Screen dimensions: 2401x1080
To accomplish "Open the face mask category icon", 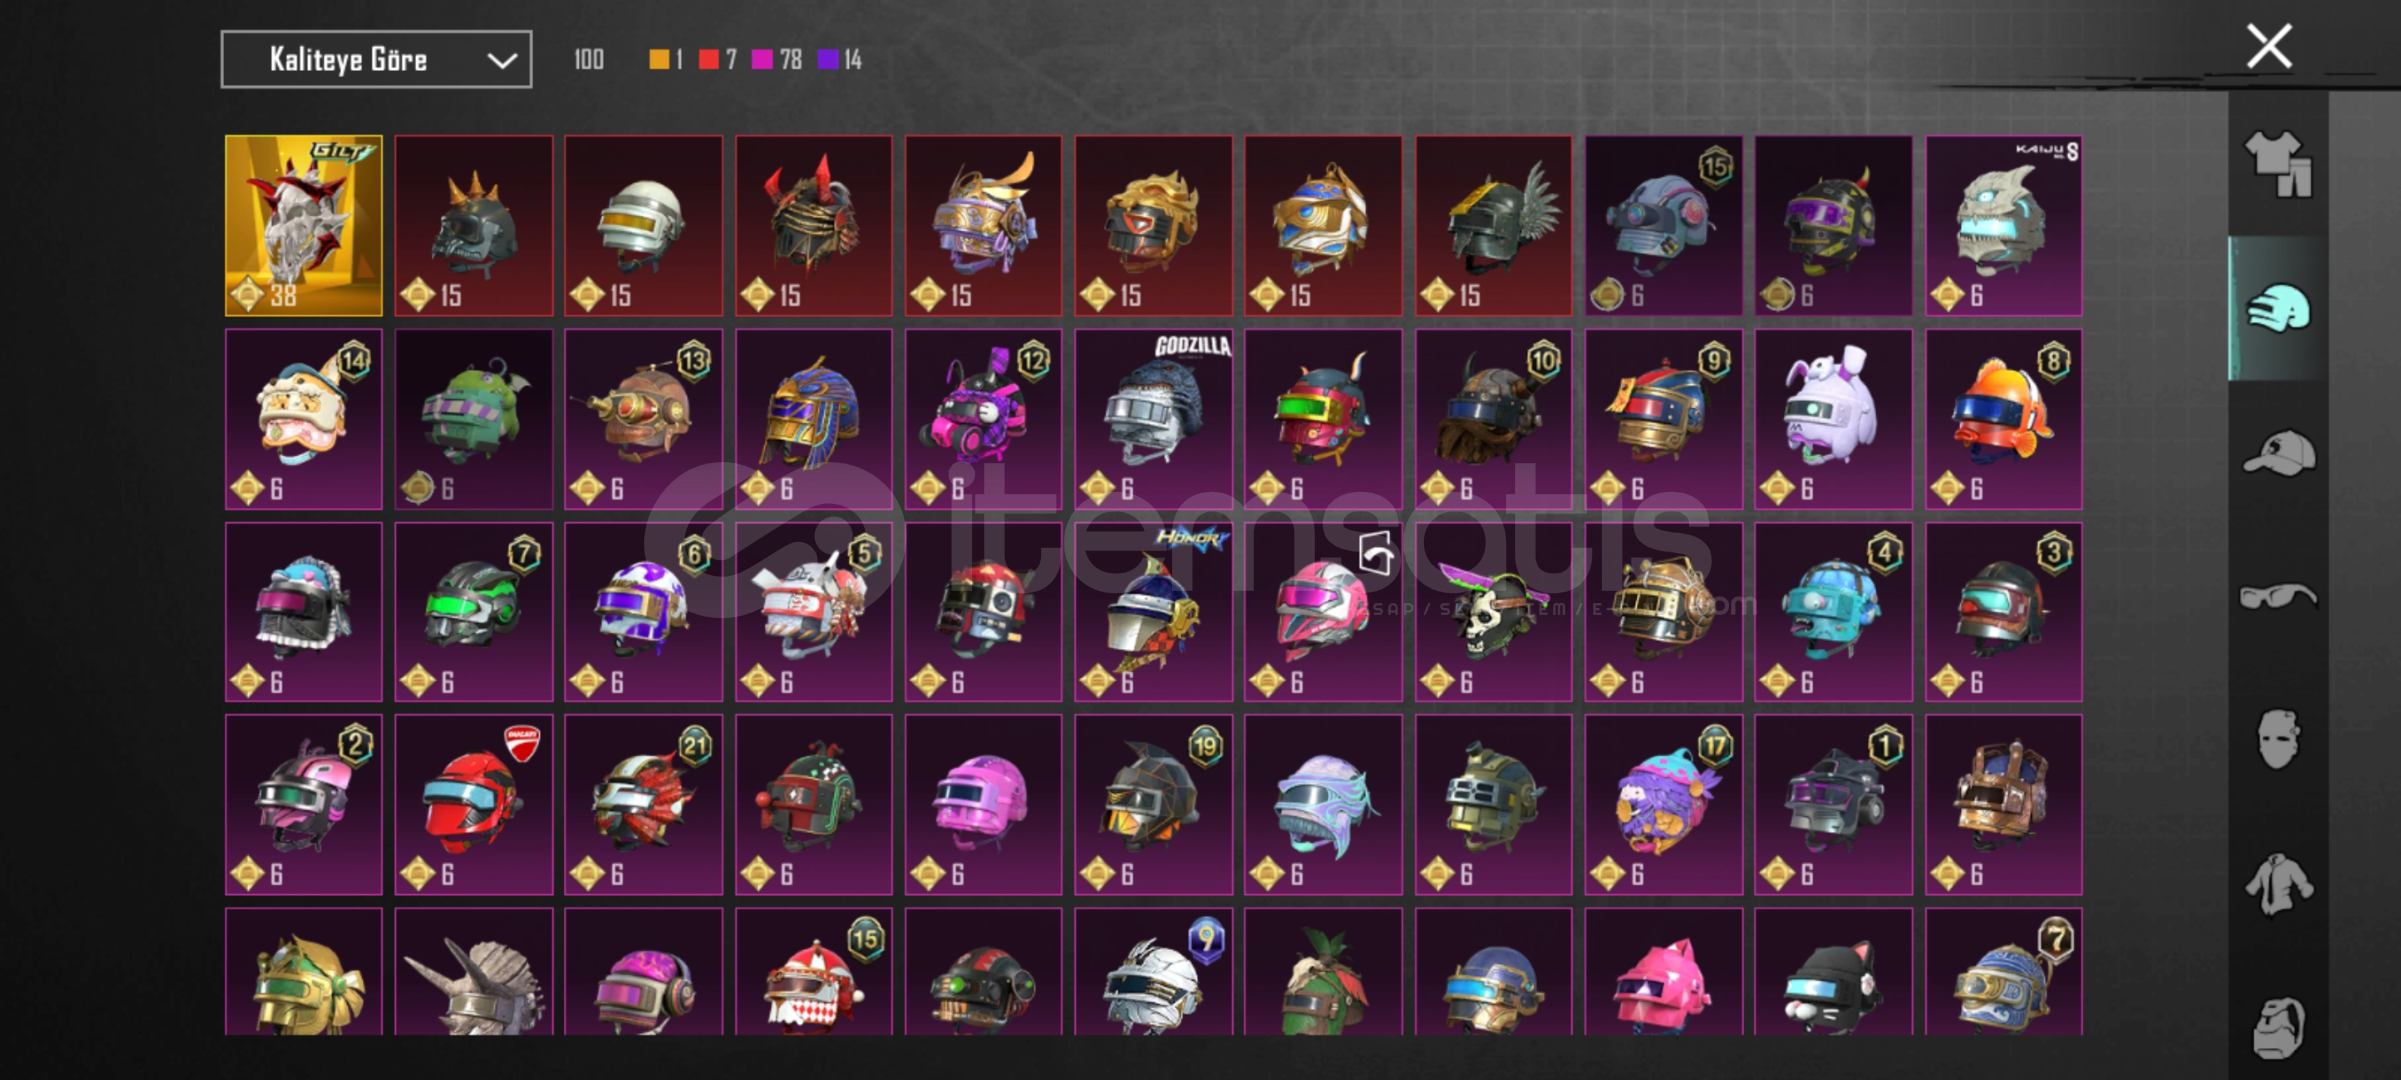I will pos(2278,740).
